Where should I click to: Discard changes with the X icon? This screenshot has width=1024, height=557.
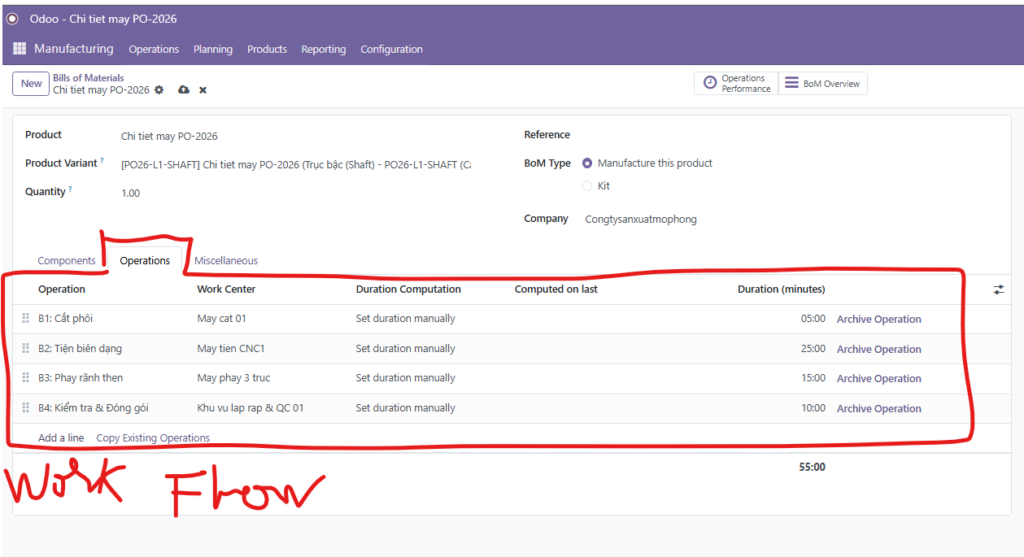203,90
